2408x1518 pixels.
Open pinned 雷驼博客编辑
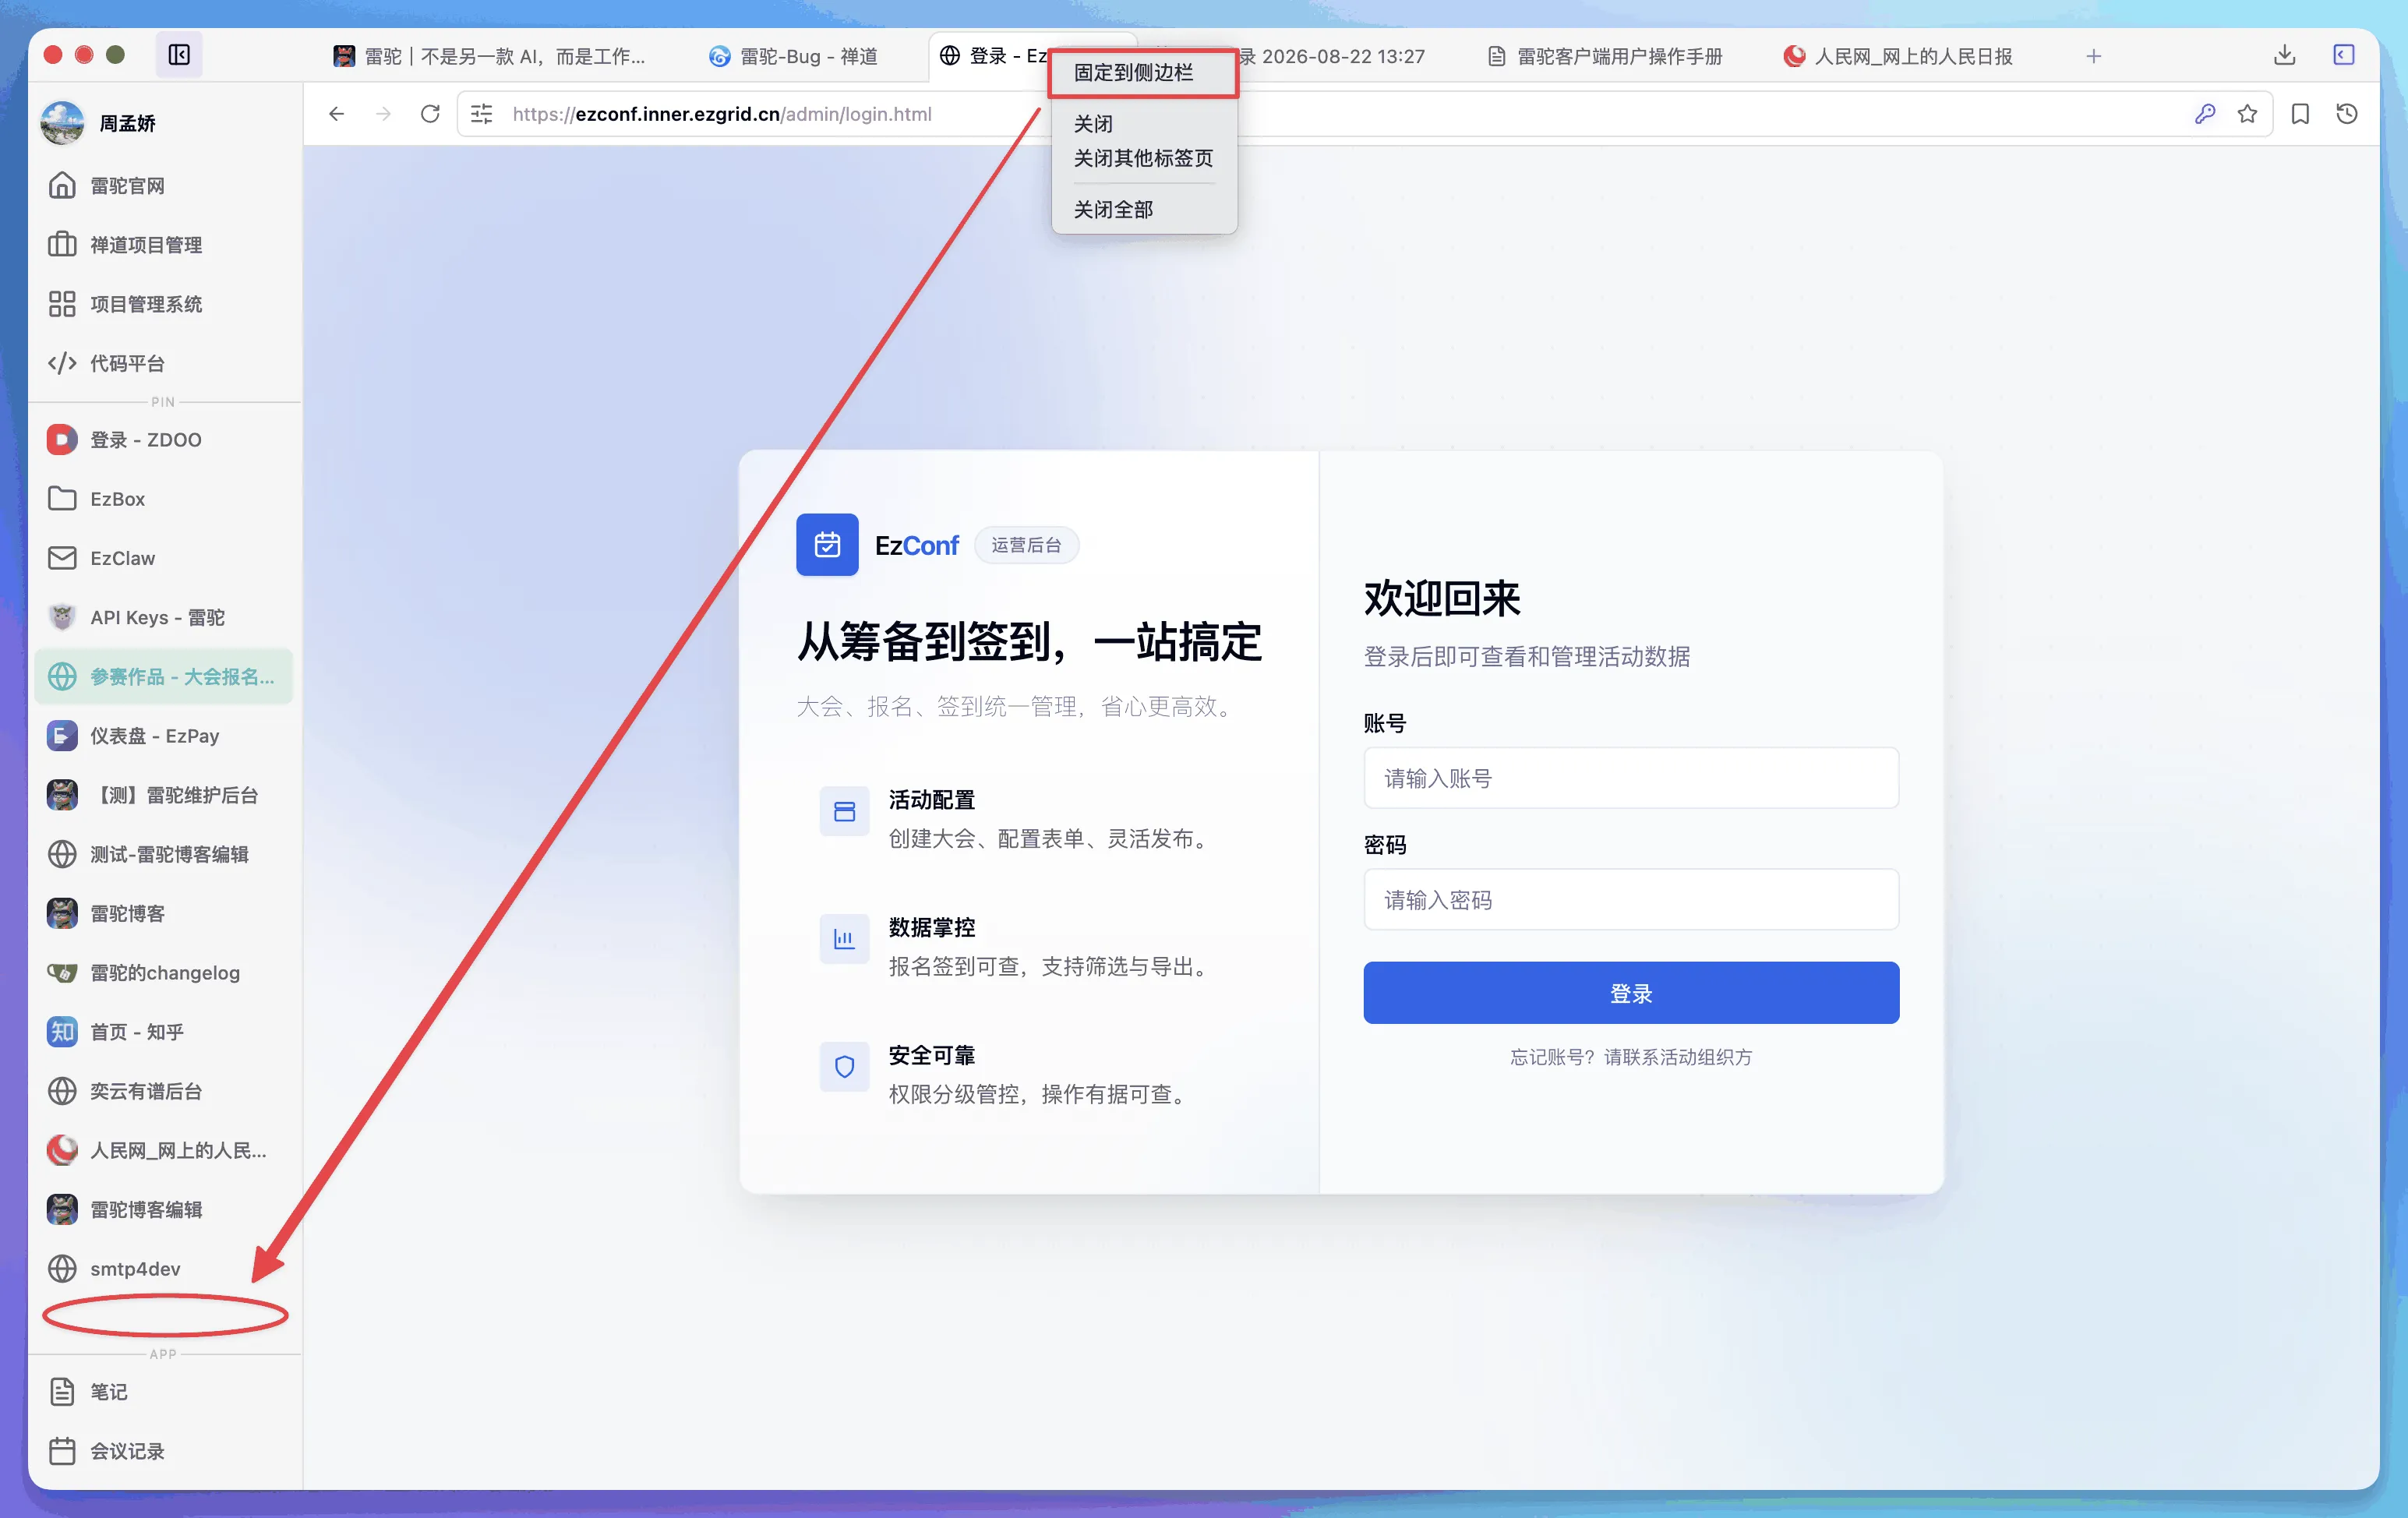[x=164, y=1209]
